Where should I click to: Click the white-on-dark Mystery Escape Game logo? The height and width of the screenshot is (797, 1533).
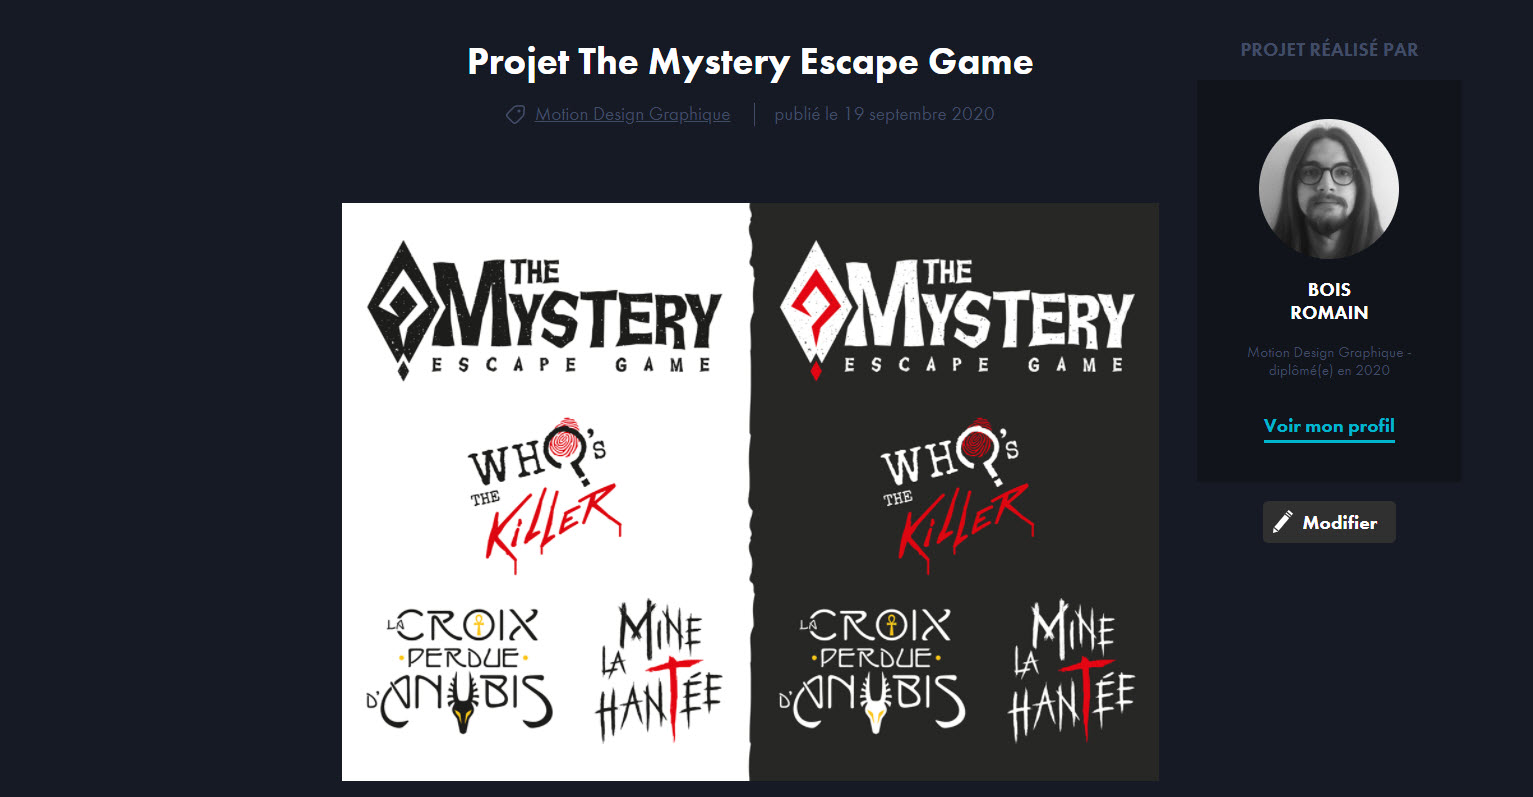point(957,310)
